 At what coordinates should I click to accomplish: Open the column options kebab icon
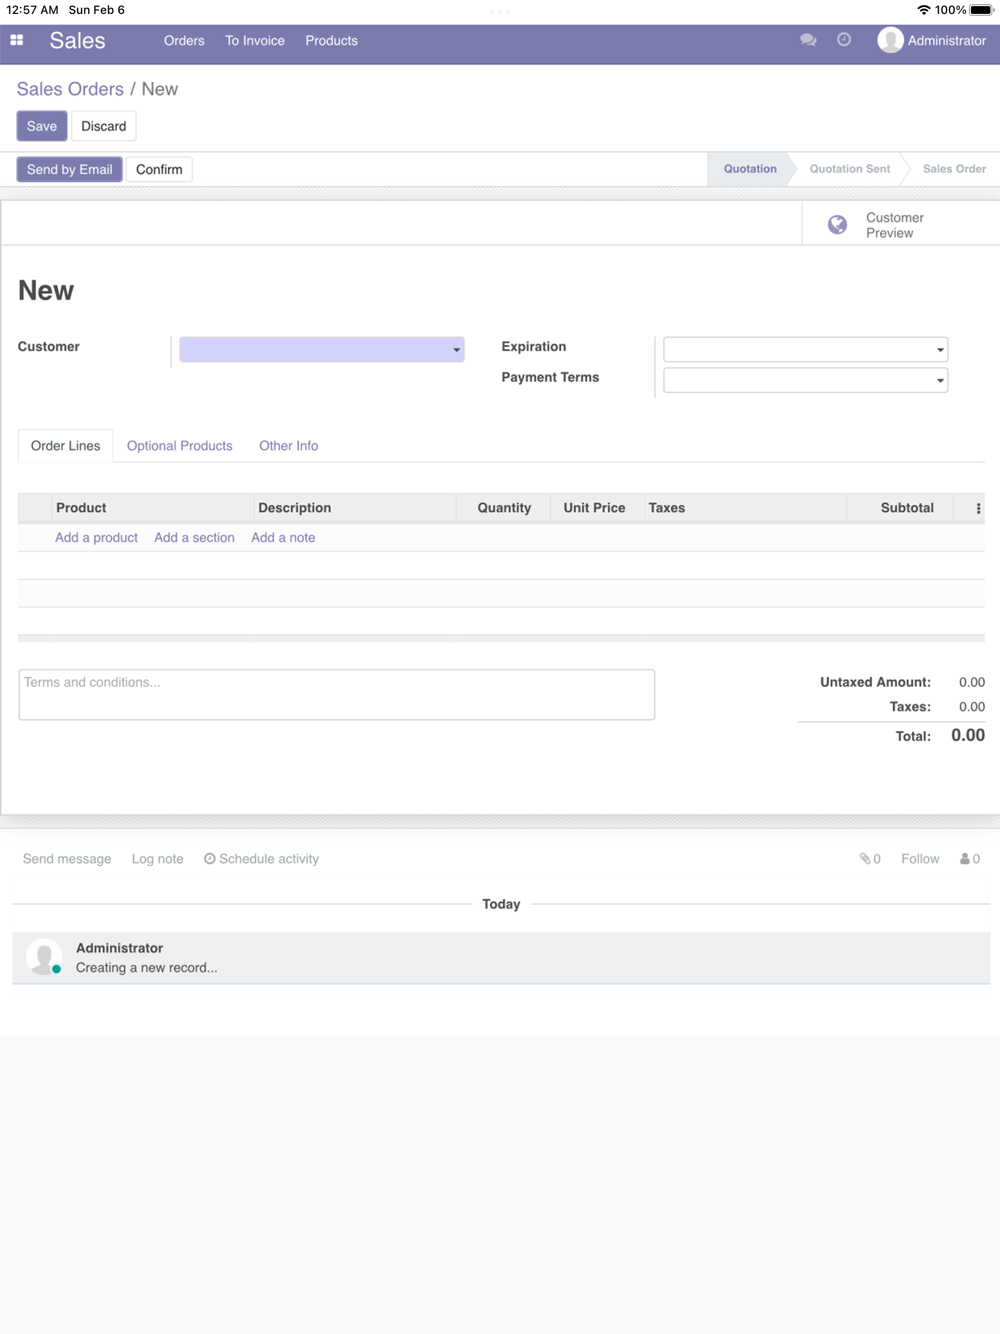click(978, 508)
